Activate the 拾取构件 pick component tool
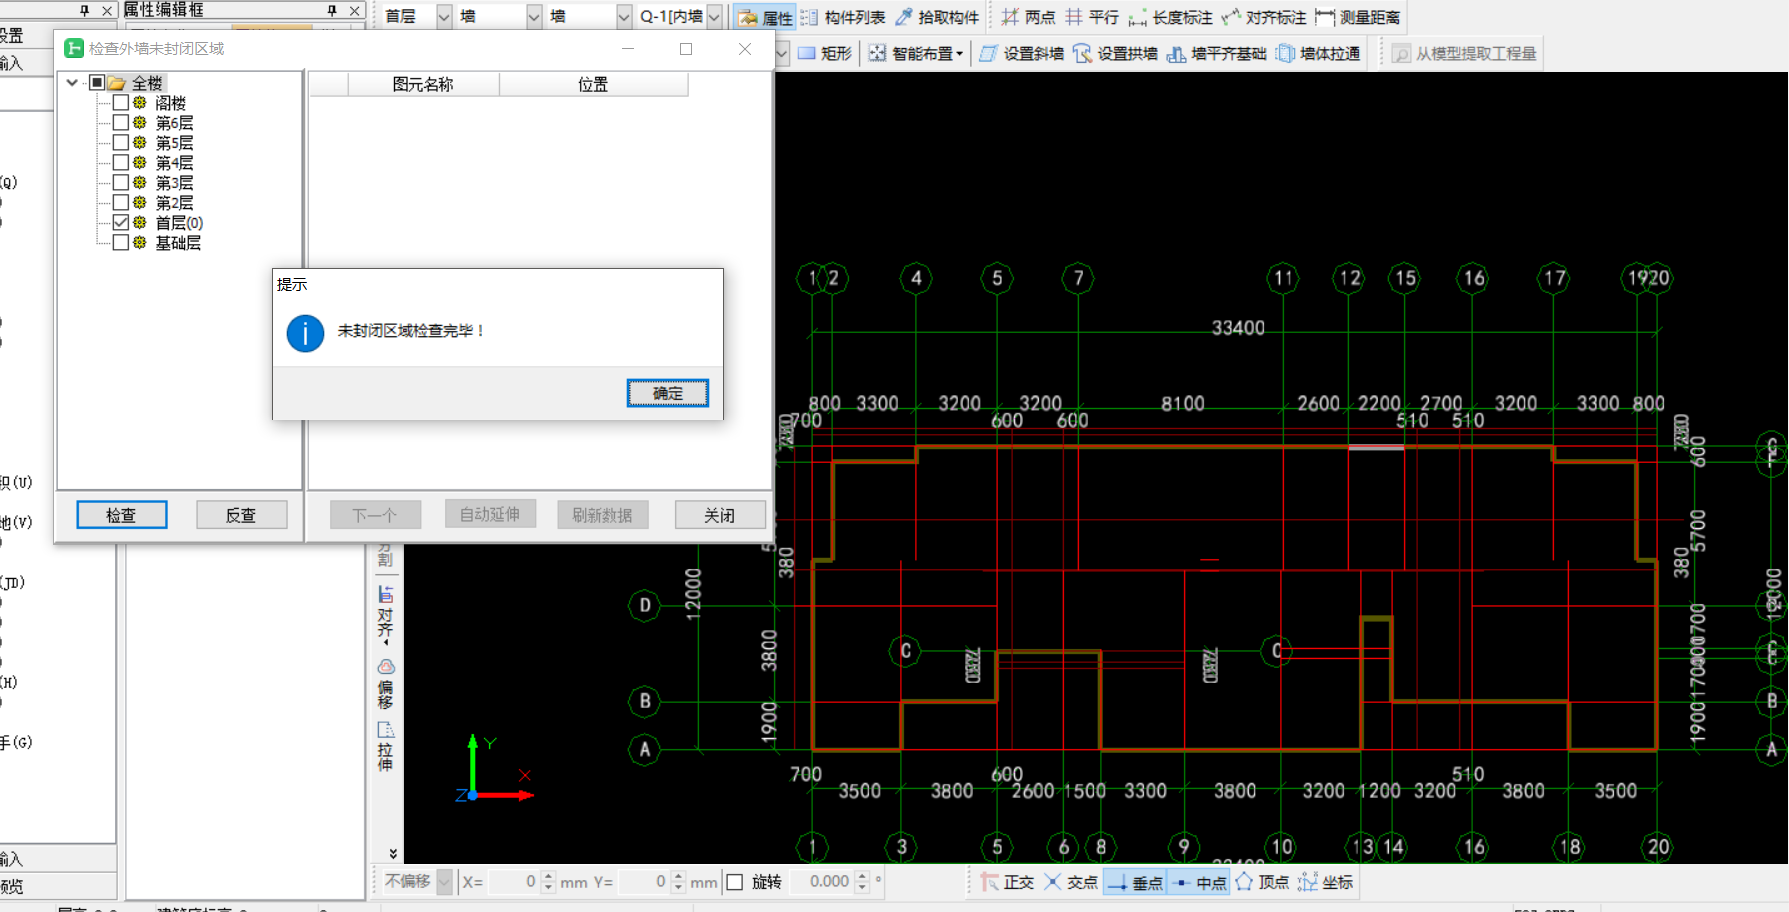This screenshot has height=912, width=1789. pyautogui.click(x=937, y=17)
